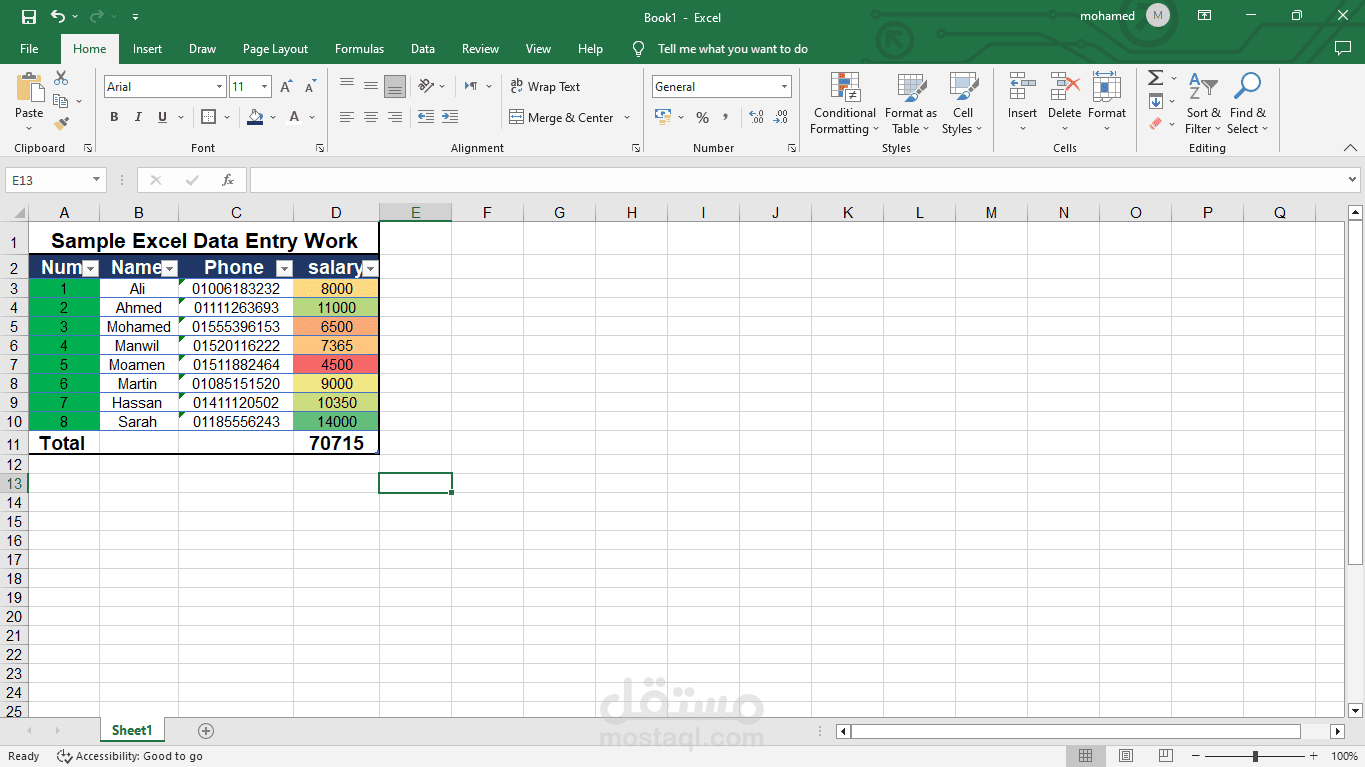1365x767 pixels.
Task: Select the Format Painter brush
Action: click(61, 124)
